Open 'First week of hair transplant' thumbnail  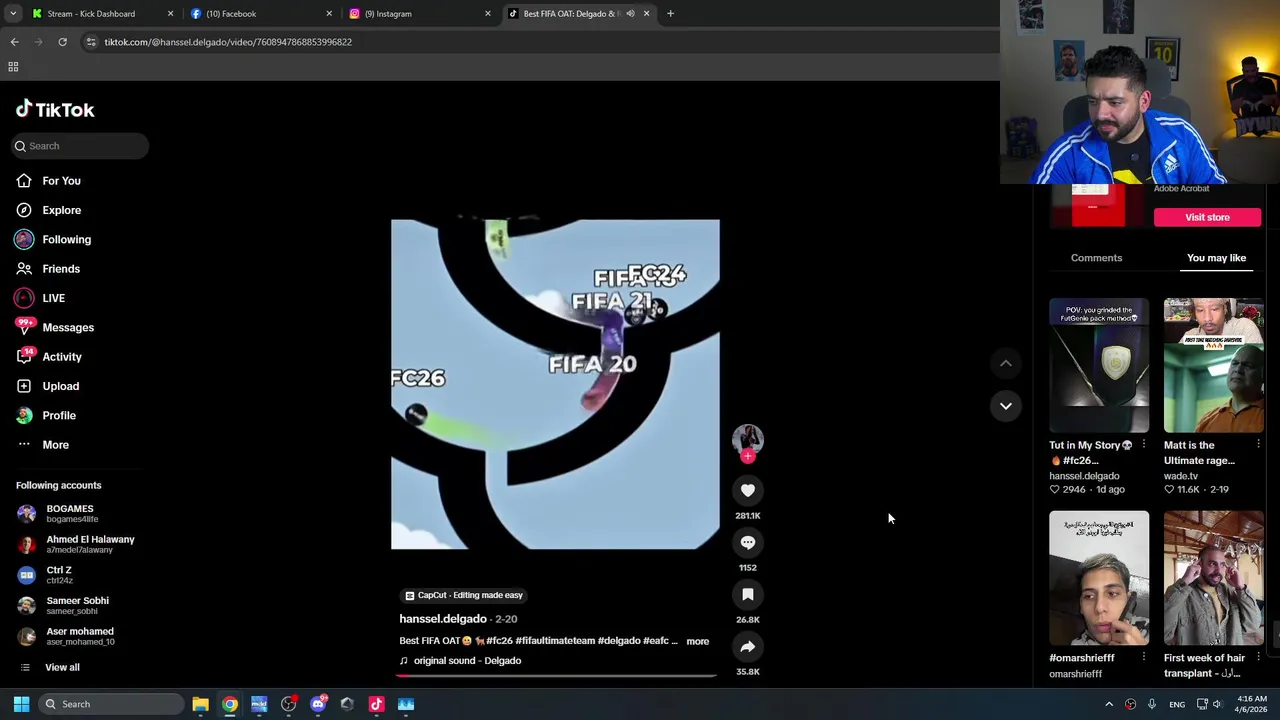point(1213,578)
